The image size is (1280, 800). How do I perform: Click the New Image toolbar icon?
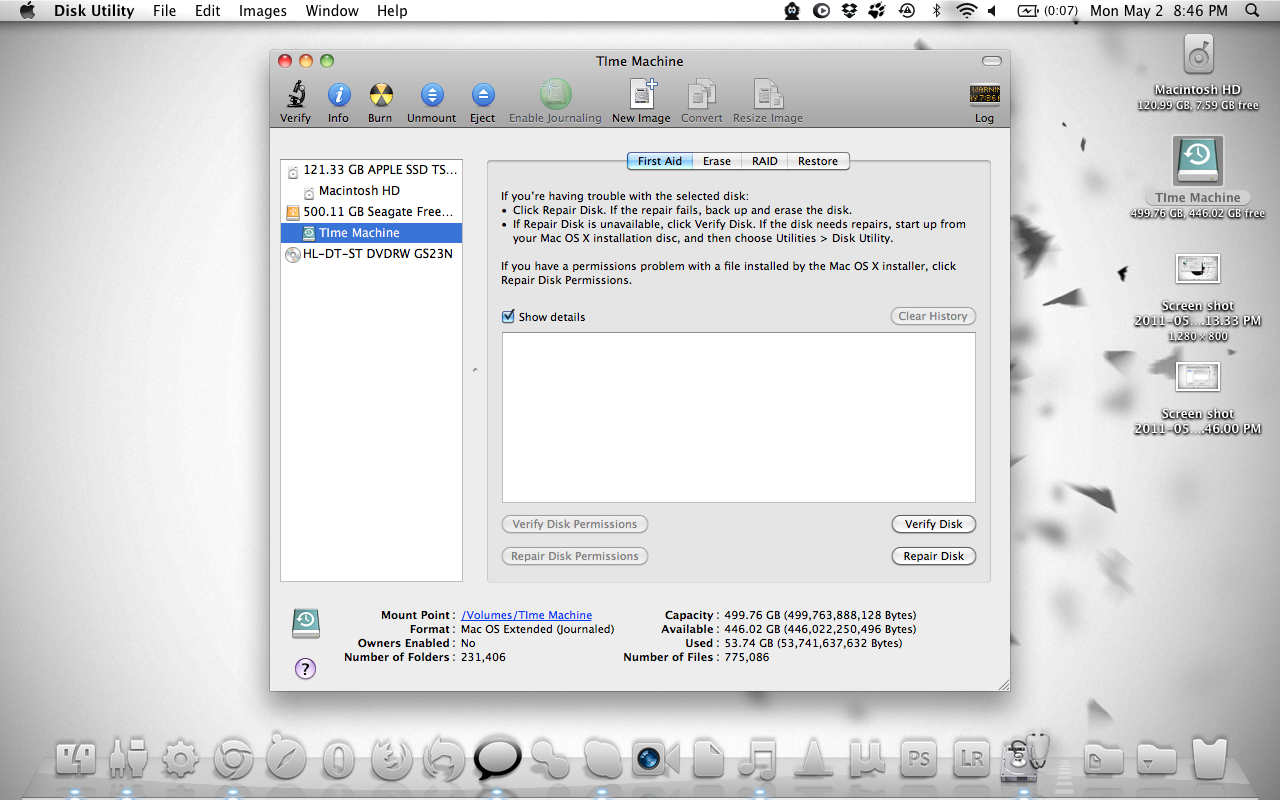pos(642,94)
